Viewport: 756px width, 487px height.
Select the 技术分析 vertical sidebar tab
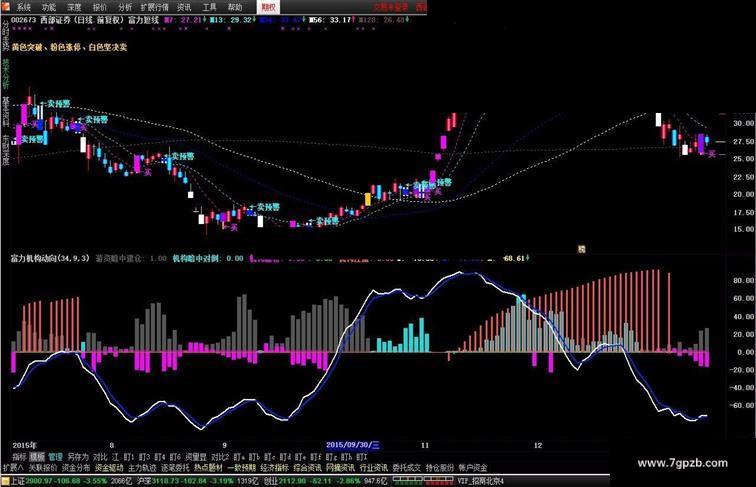pos(6,74)
